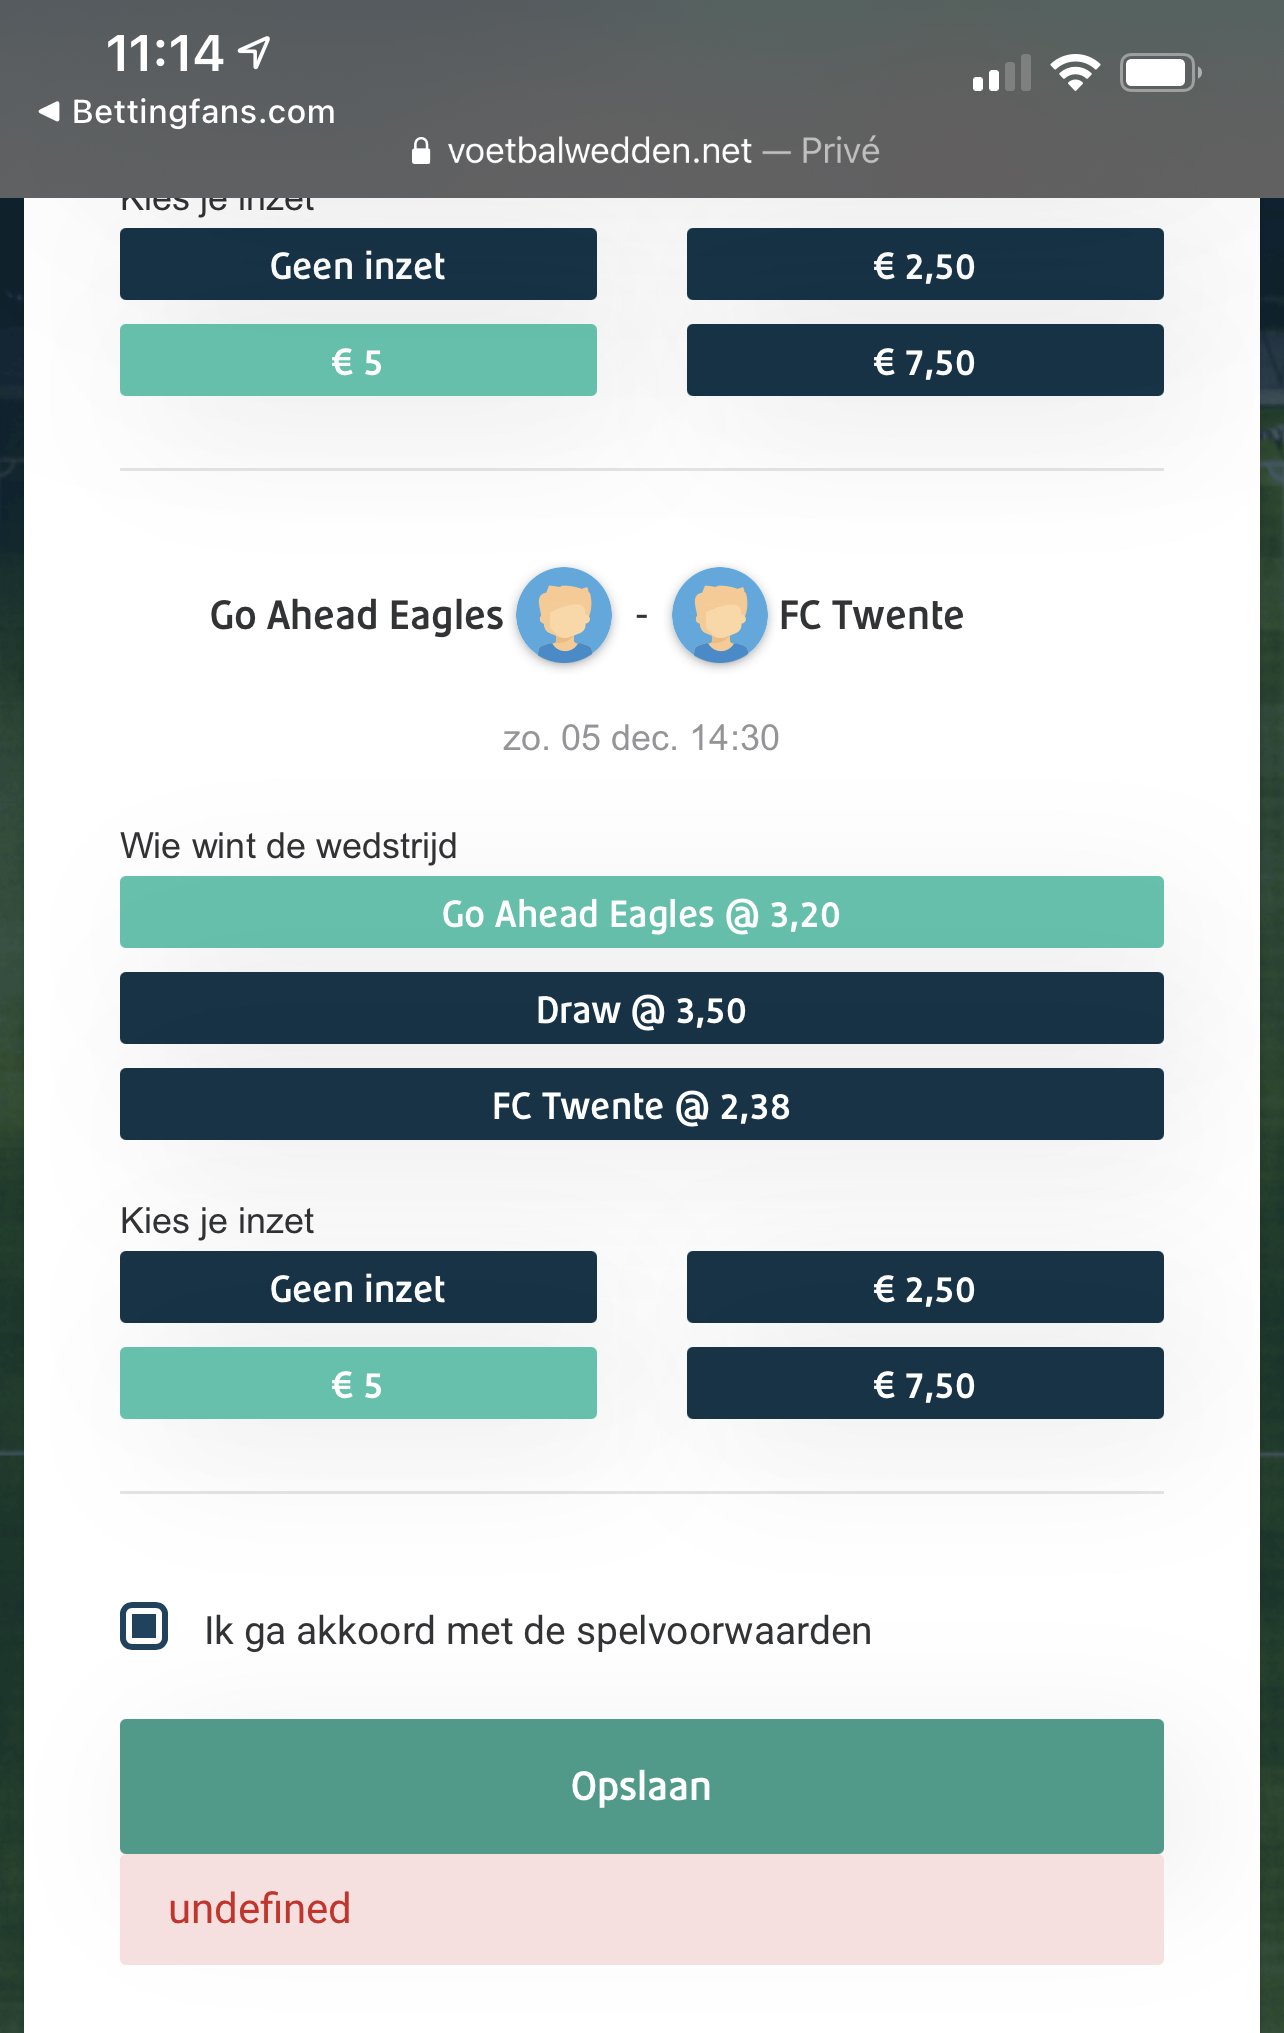The width and height of the screenshot is (1284, 2033).
Task: Tap the cellular signal bars icon
Action: click(x=1001, y=74)
